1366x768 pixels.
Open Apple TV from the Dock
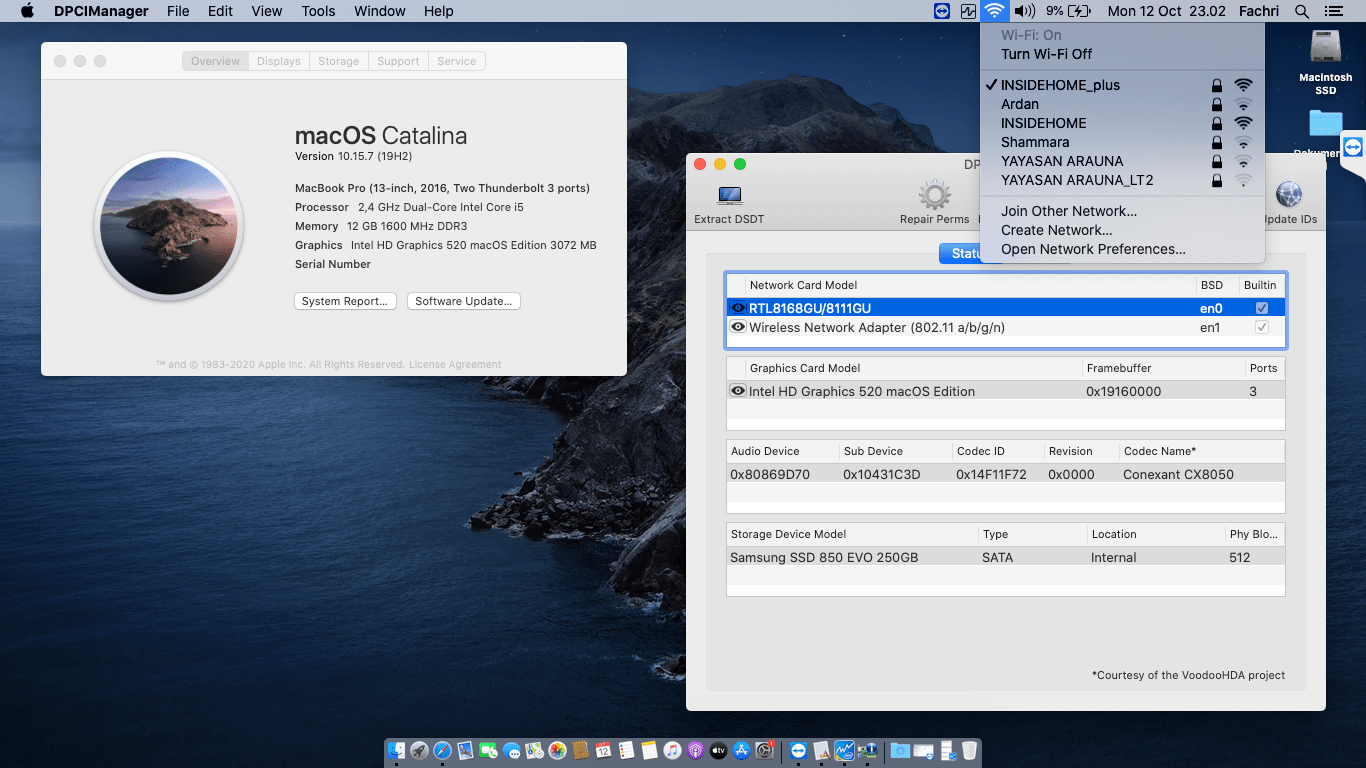tap(718, 750)
